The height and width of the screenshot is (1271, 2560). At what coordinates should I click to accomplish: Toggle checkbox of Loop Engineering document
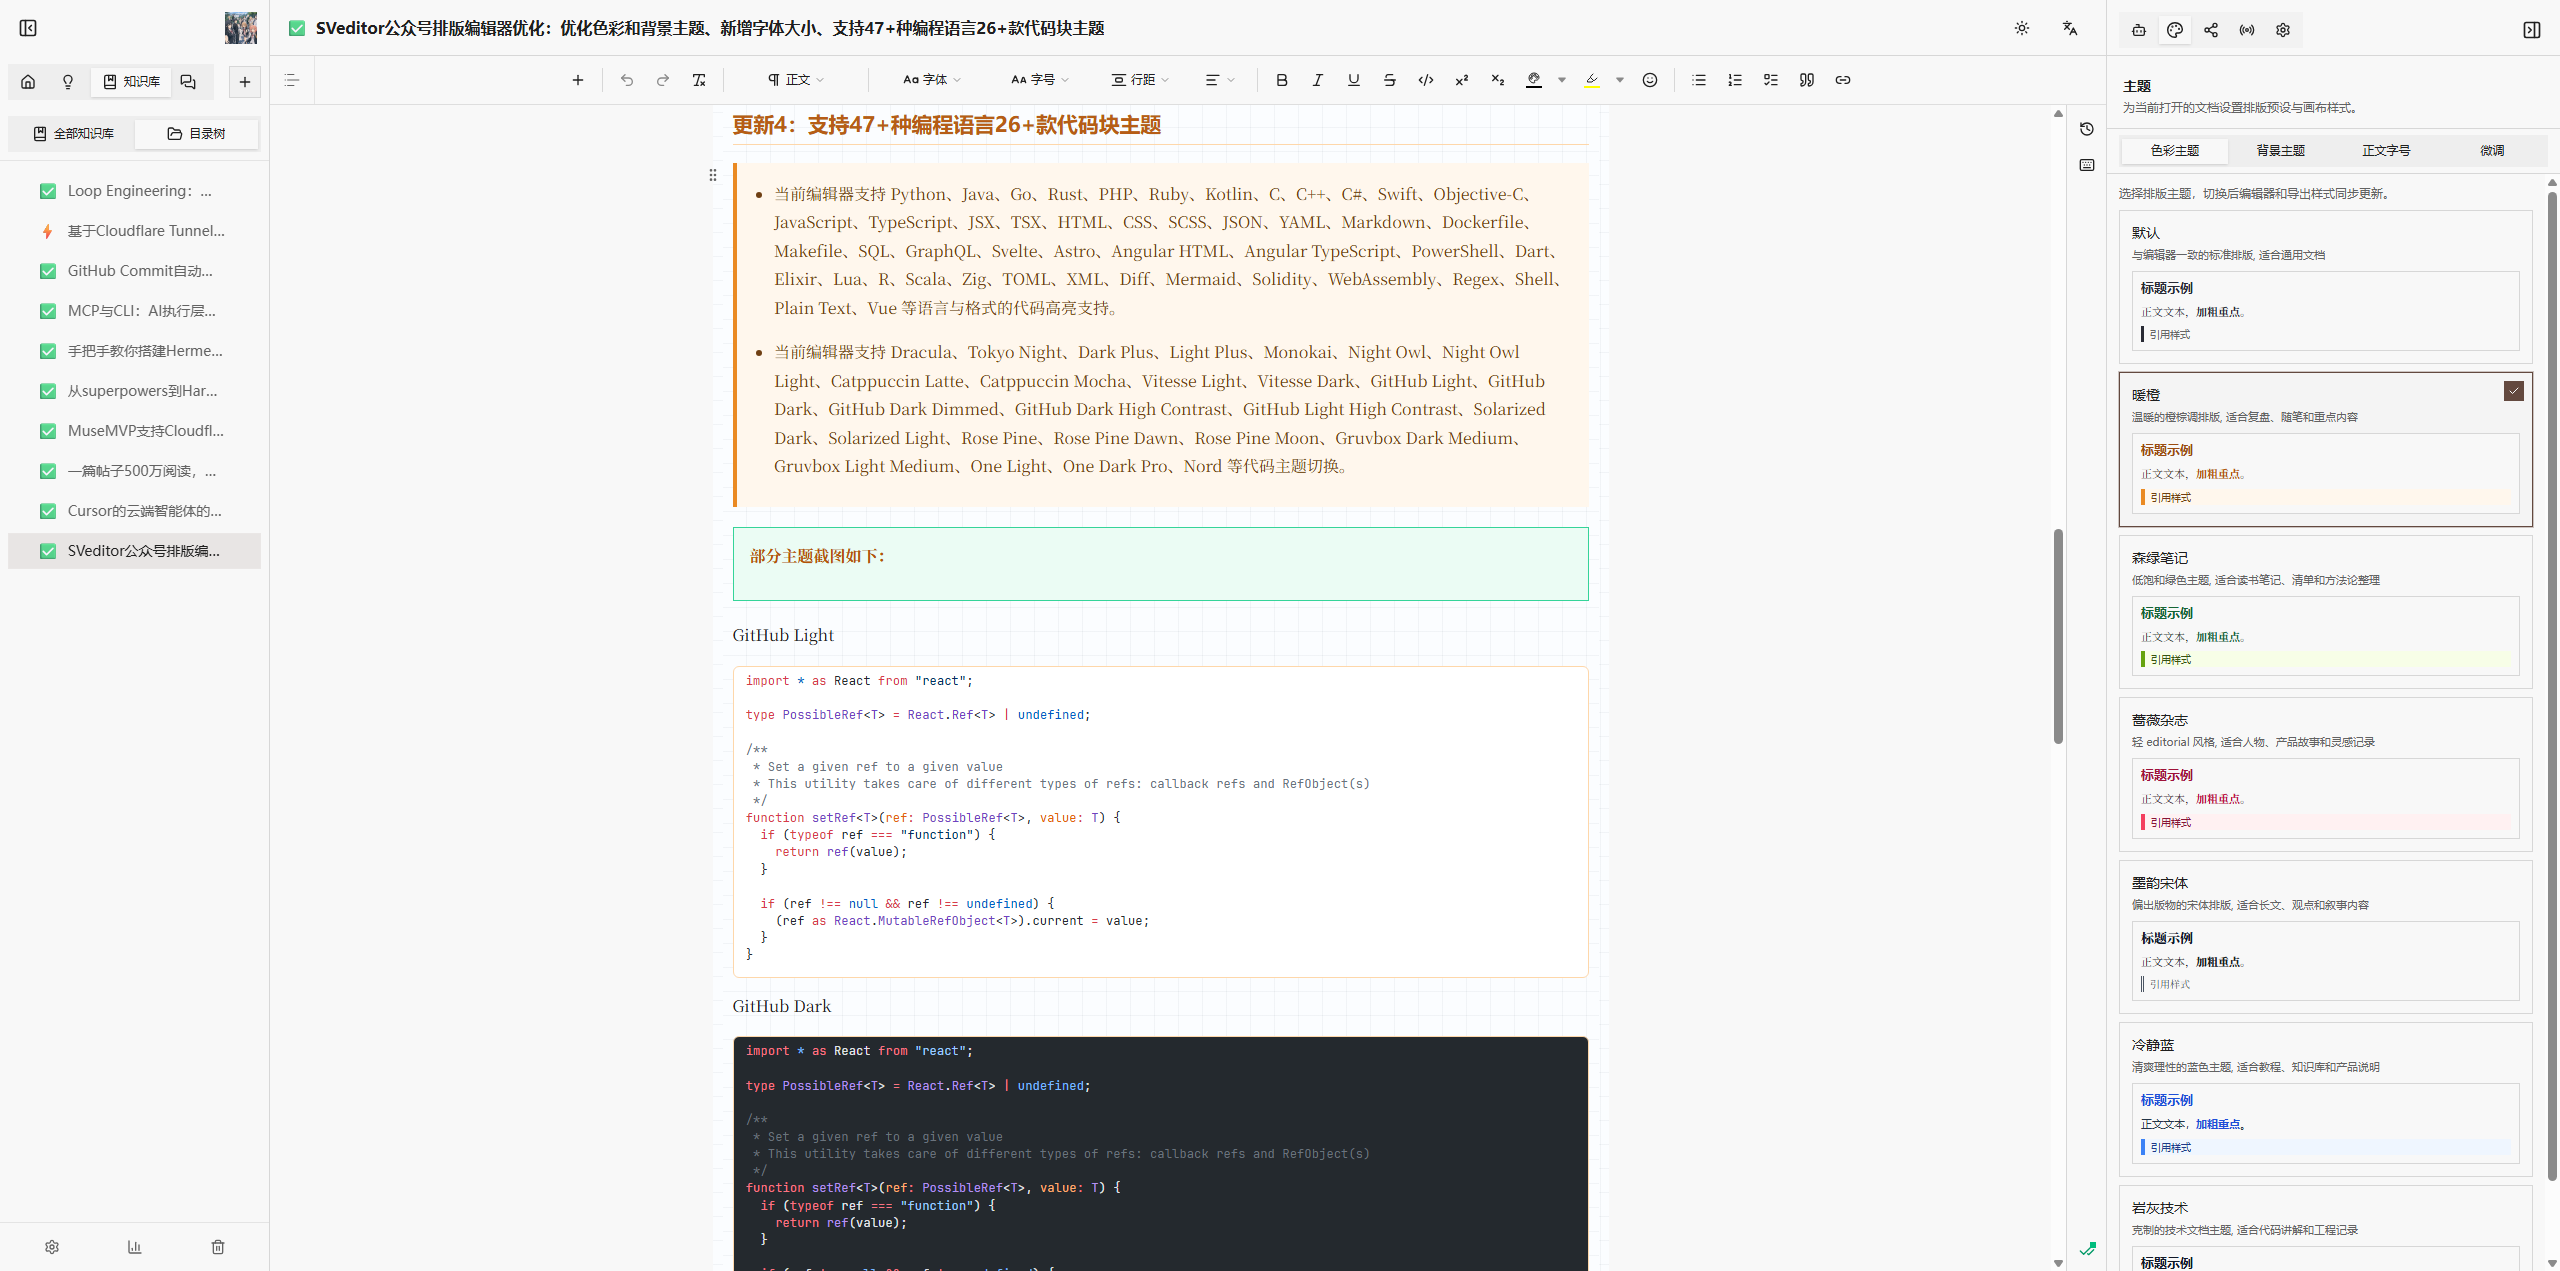click(x=48, y=191)
